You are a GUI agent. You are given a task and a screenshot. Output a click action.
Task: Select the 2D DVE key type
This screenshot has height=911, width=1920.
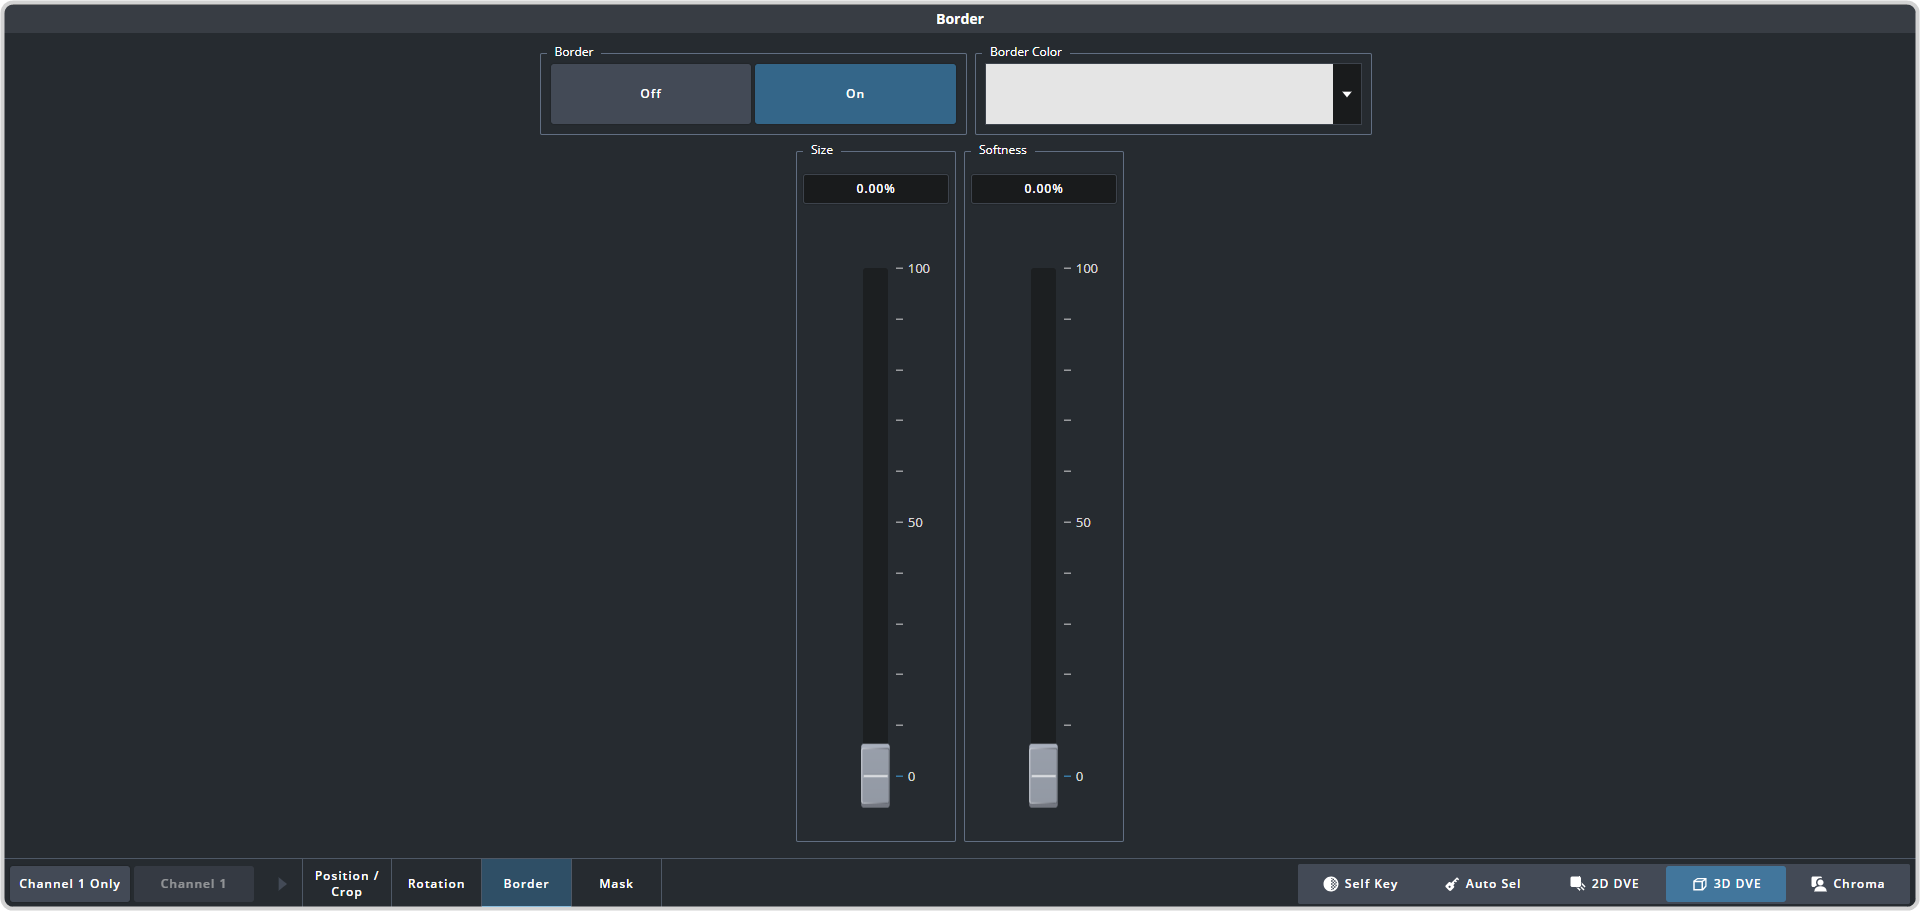click(x=1605, y=884)
